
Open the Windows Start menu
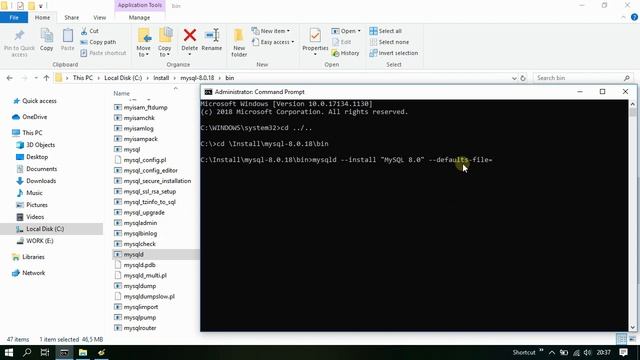click(9, 352)
